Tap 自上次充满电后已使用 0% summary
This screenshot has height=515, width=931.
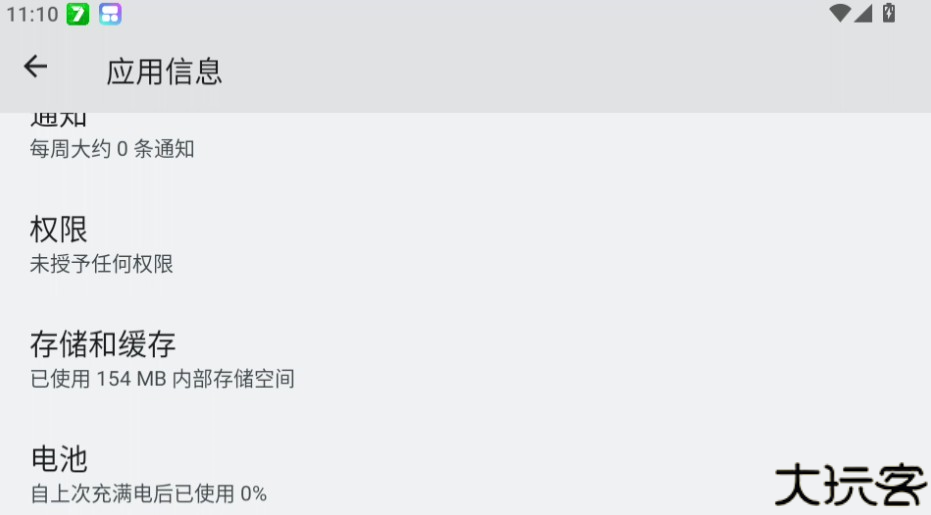(148, 493)
